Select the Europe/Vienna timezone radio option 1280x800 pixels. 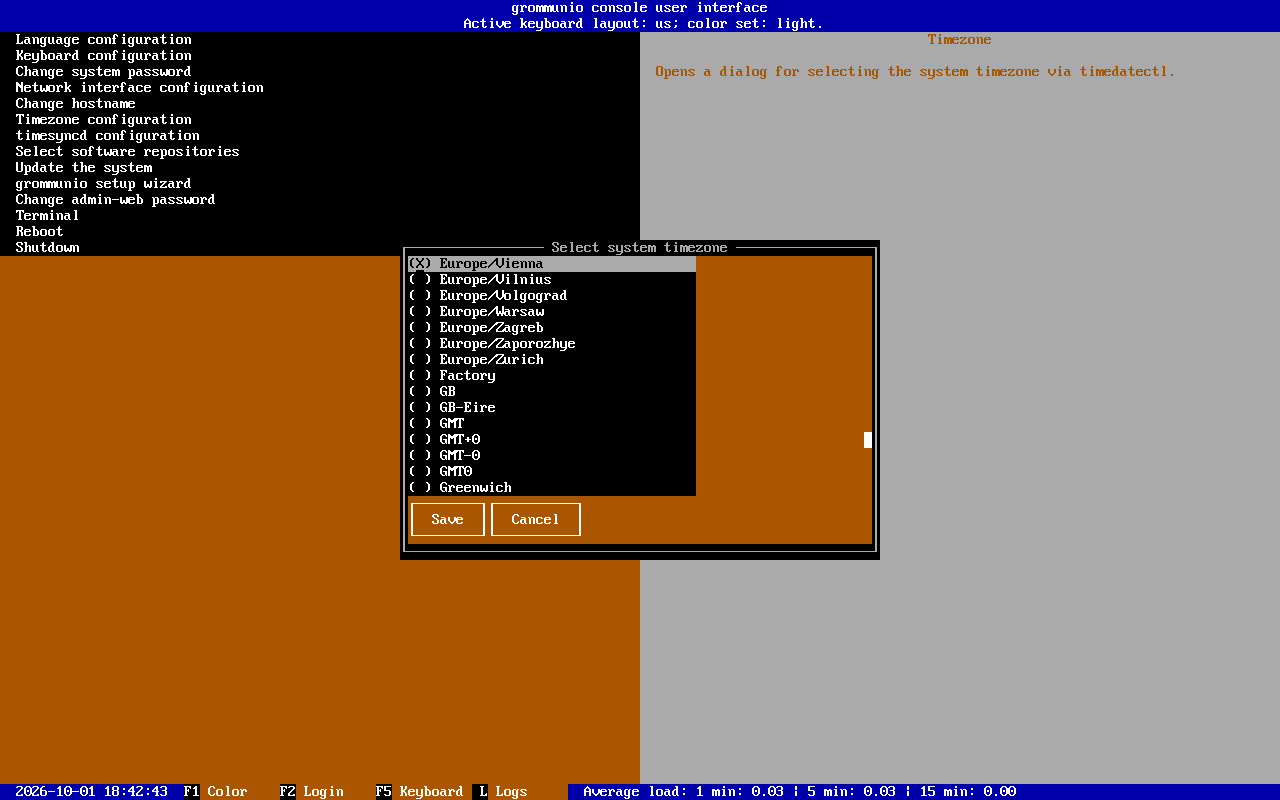[552, 264]
